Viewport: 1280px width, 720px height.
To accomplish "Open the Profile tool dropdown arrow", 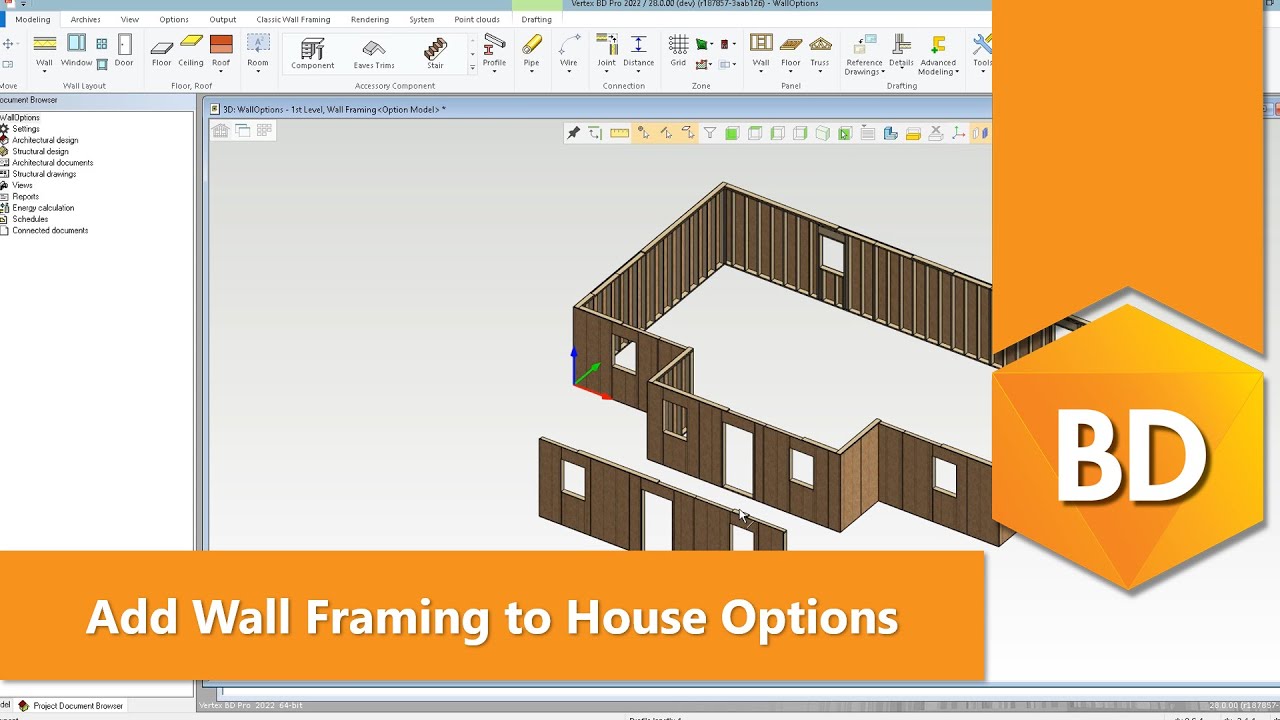I will [x=494, y=73].
